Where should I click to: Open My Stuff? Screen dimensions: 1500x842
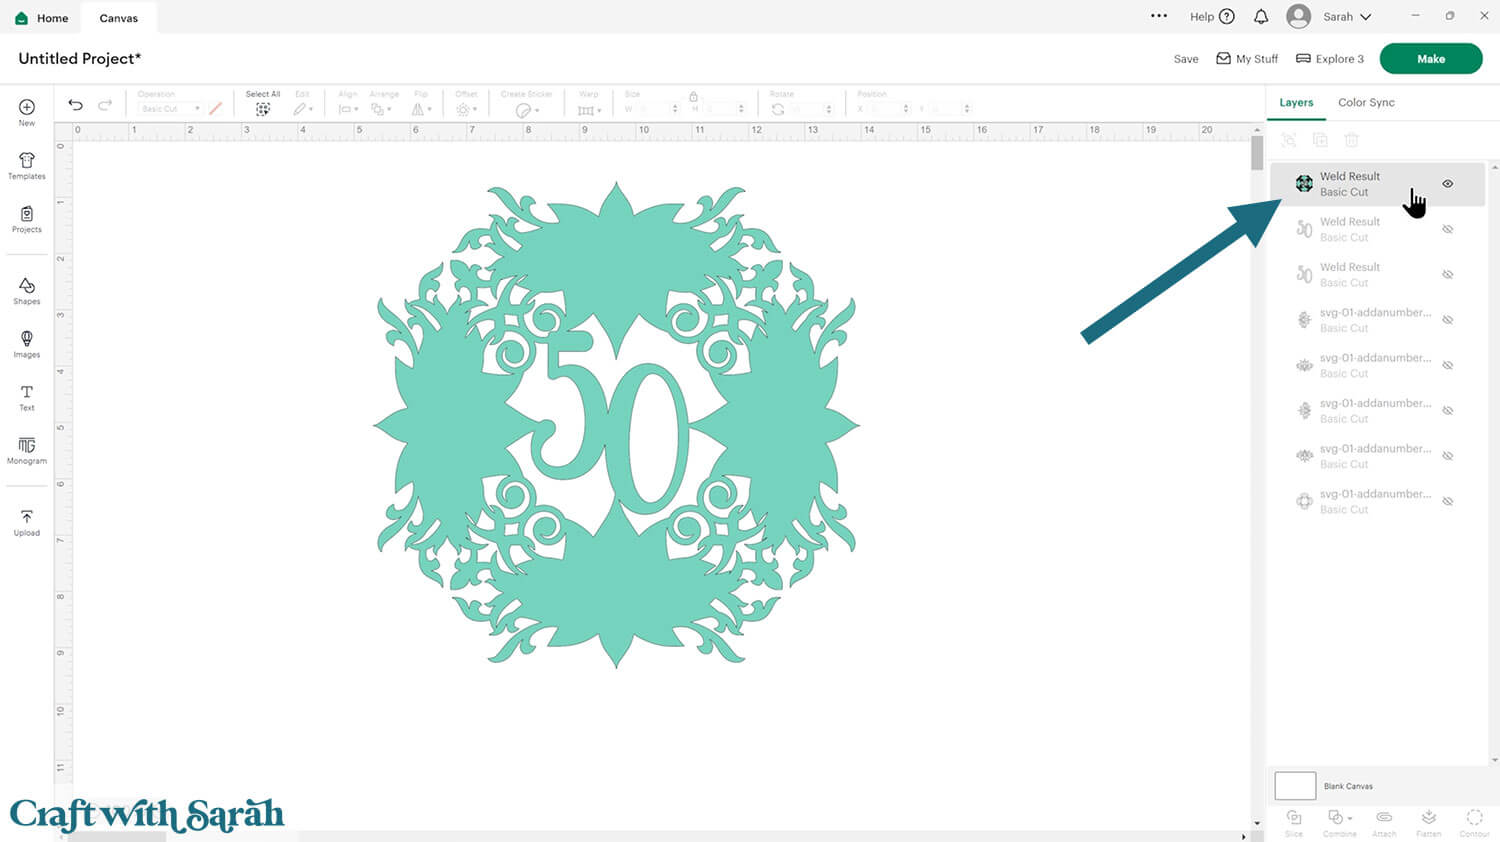[x=1247, y=59]
